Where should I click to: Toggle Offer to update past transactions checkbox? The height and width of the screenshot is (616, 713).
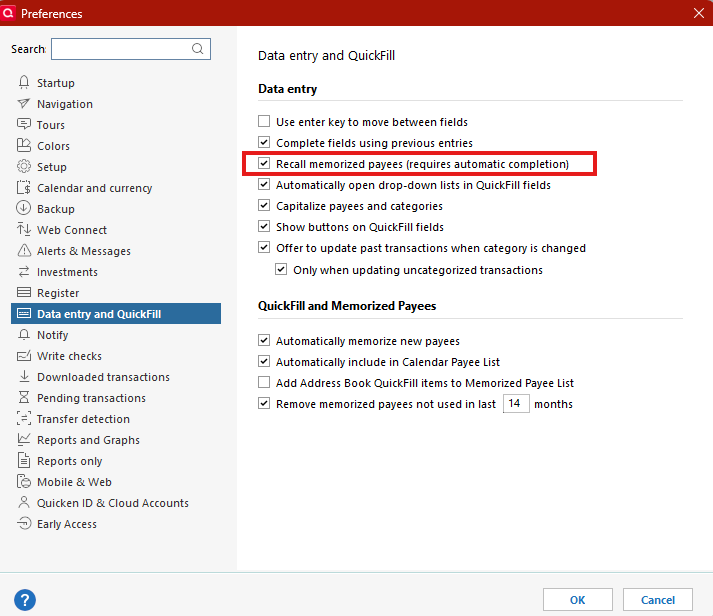pos(264,247)
